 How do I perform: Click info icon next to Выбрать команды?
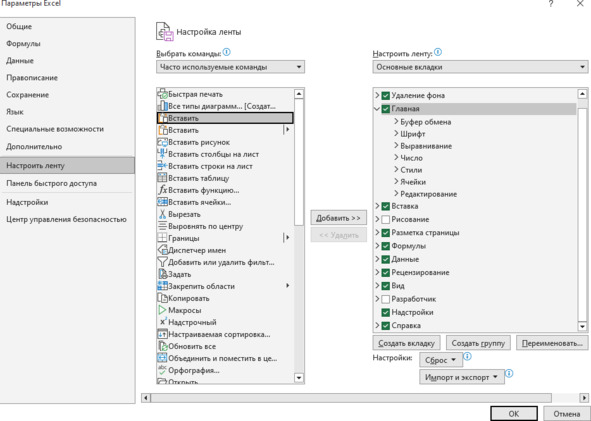(x=227, y=52)
